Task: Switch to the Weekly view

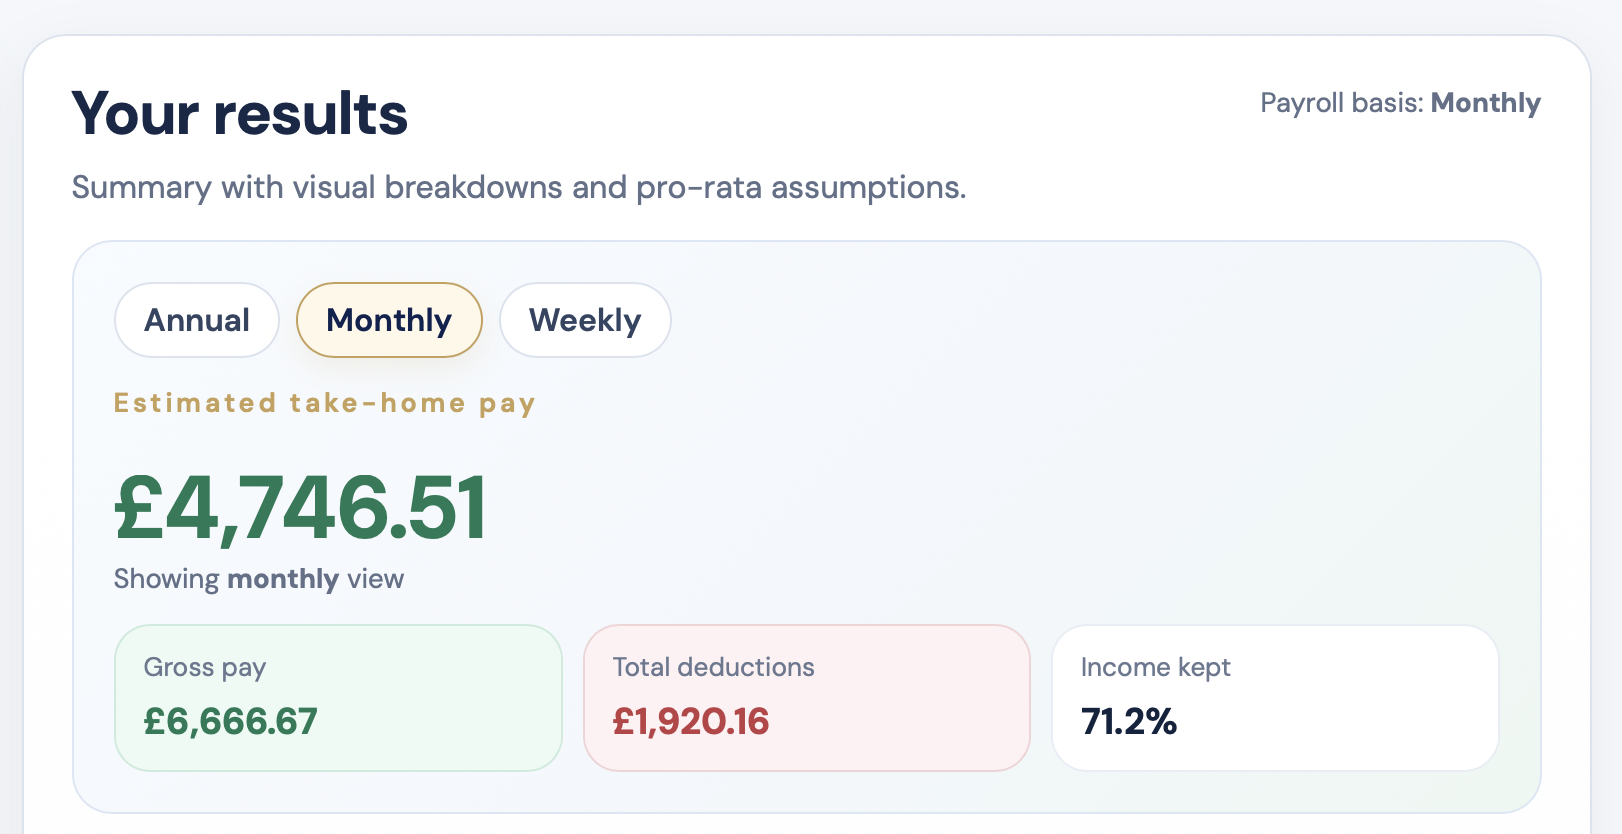Action: (585, 320)
